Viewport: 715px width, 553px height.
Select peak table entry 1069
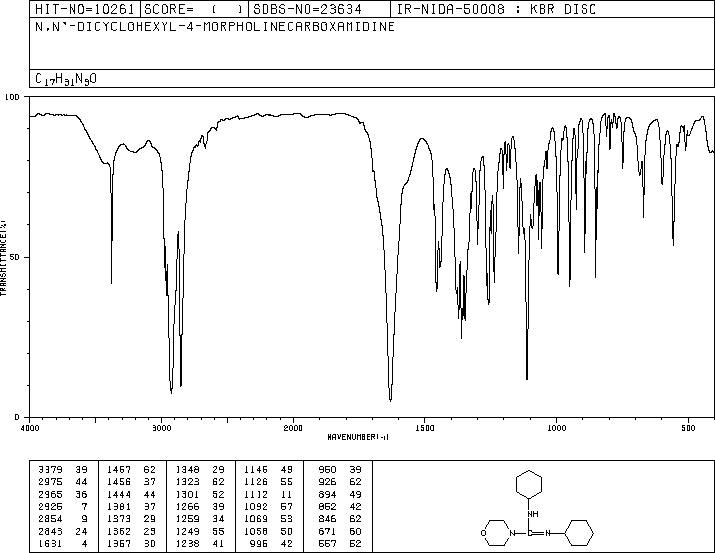pos(256,519)
